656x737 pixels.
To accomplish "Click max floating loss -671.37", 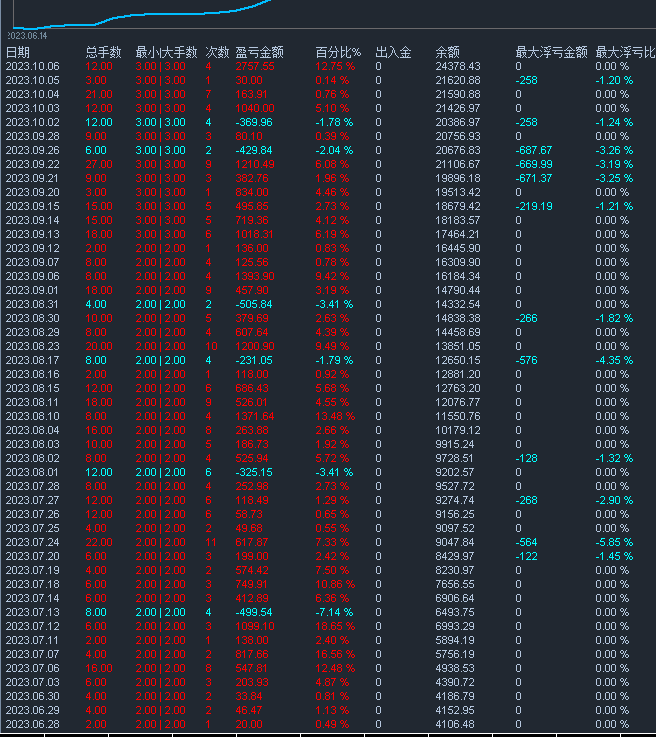I will 534,178.
